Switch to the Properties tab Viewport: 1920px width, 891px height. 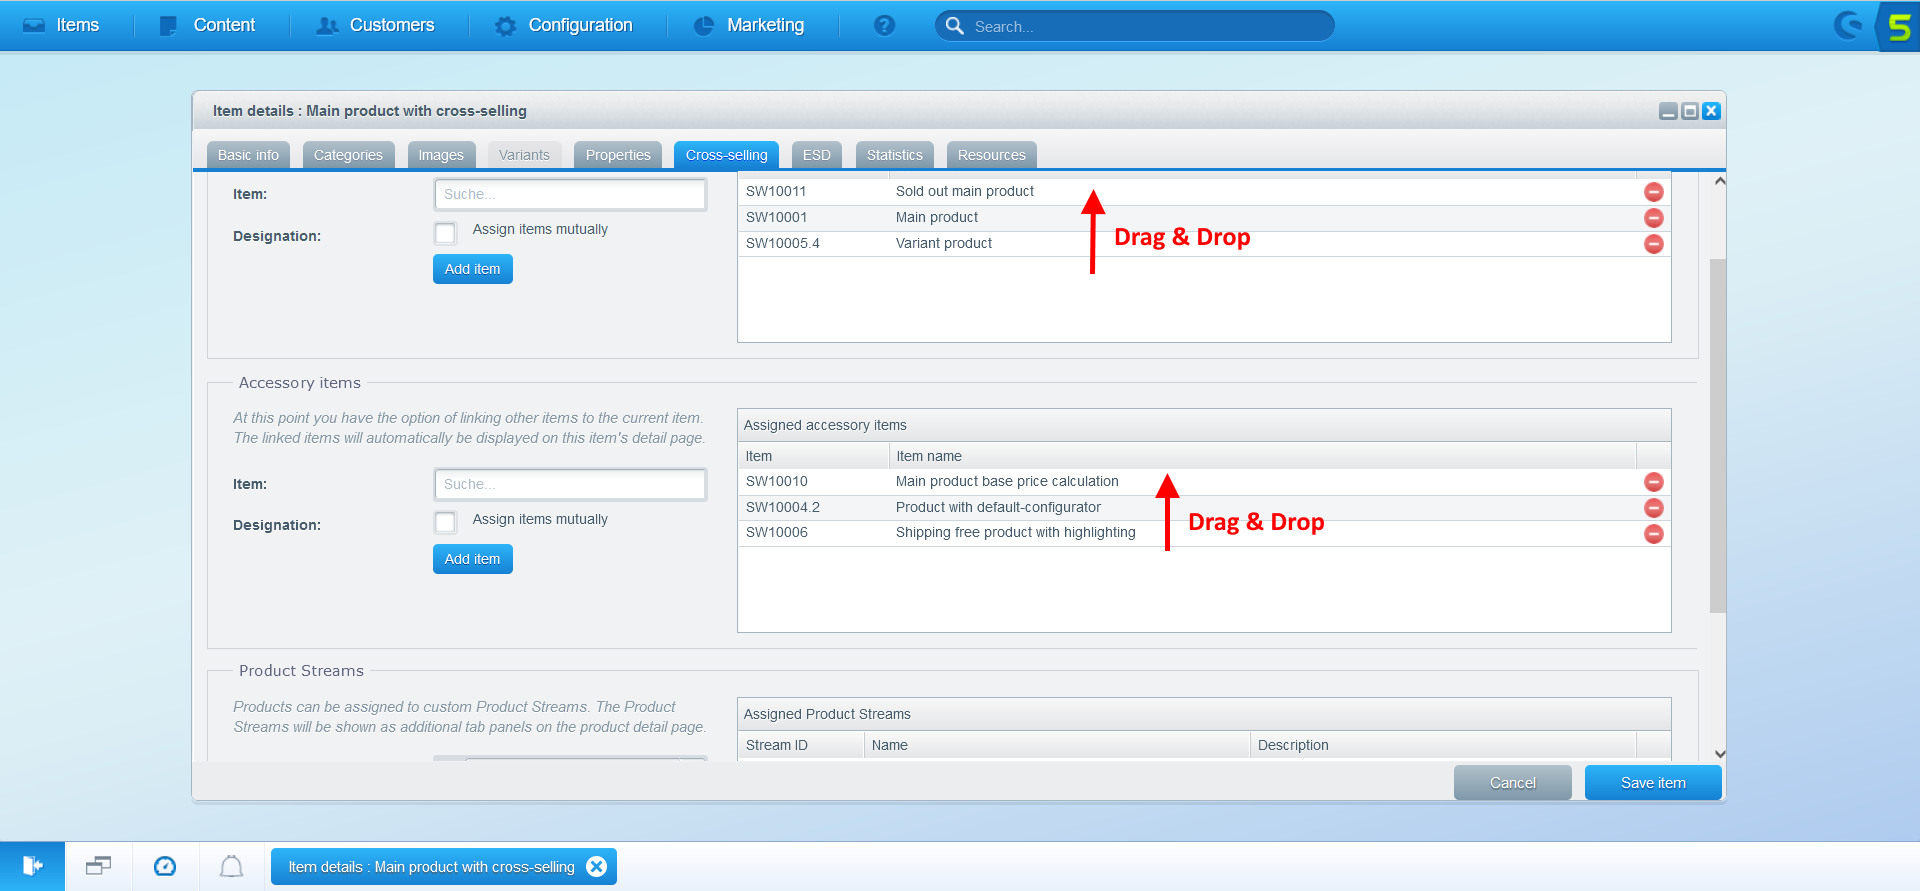coord(618,155)
